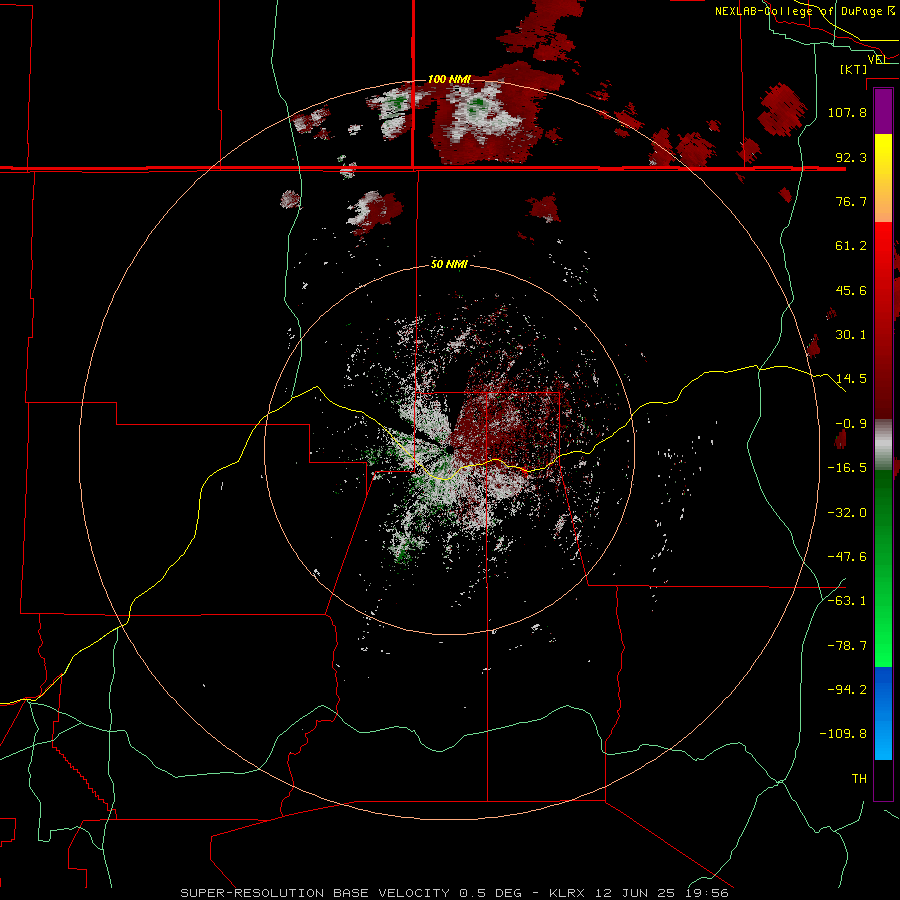Viewport: 900px width, 900px height.
Task: Click the 30.1 scale value
Action: [x=851, y=335]
